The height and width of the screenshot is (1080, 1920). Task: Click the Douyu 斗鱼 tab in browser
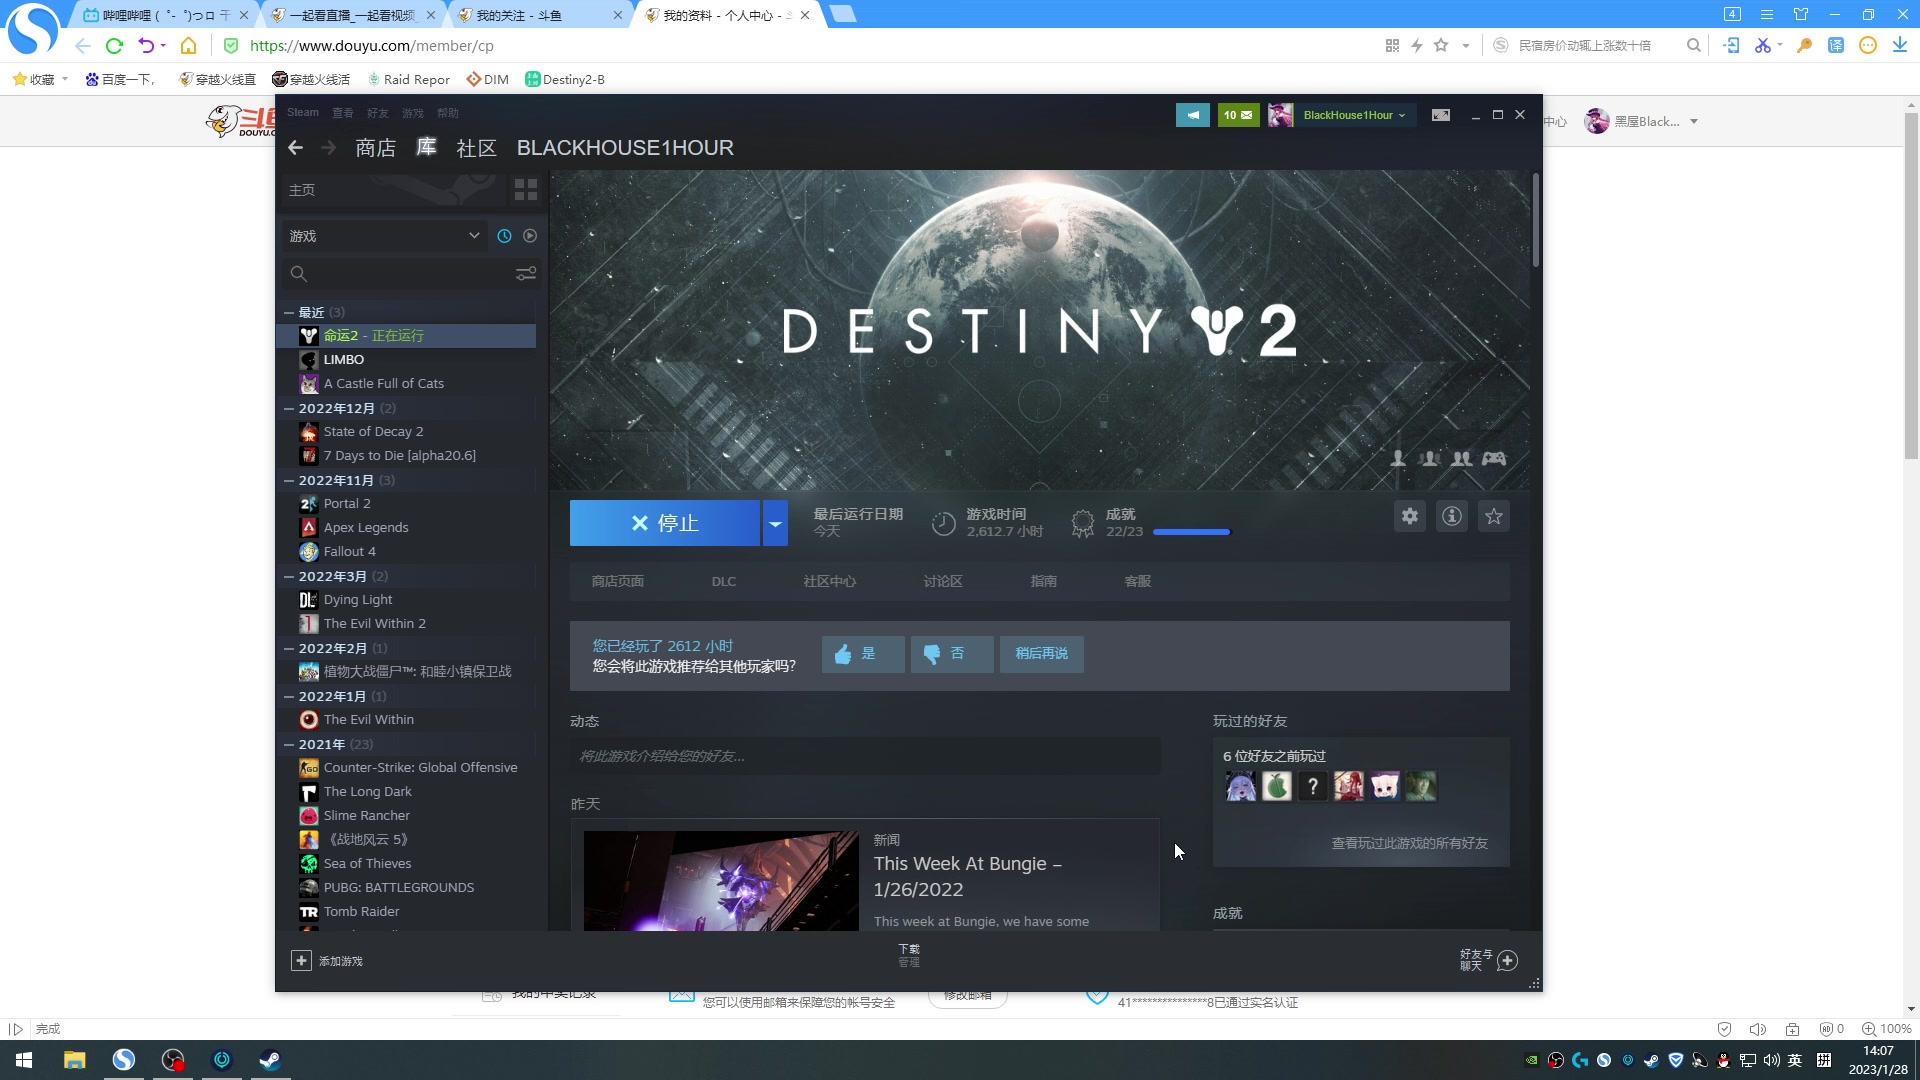click(x=527, y=15)
